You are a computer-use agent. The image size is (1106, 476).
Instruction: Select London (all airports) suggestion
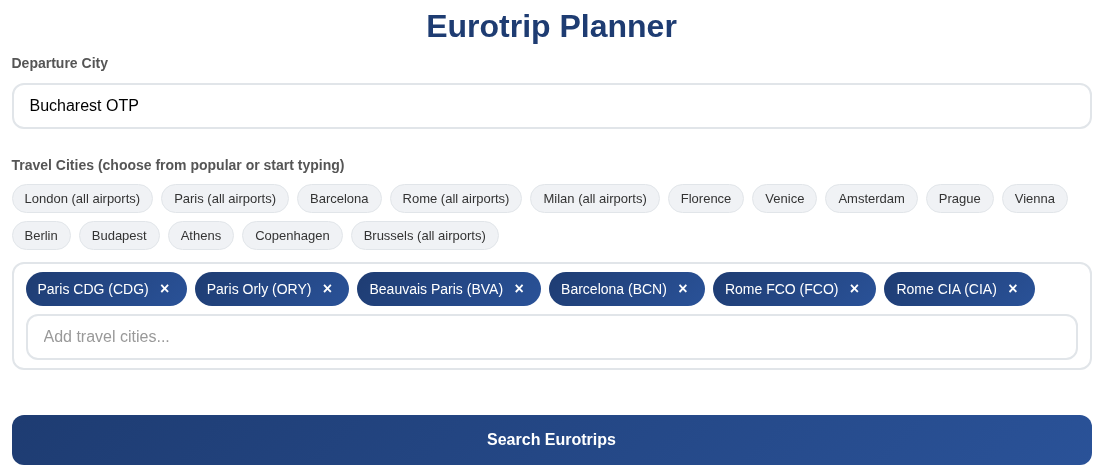point(82,198)
